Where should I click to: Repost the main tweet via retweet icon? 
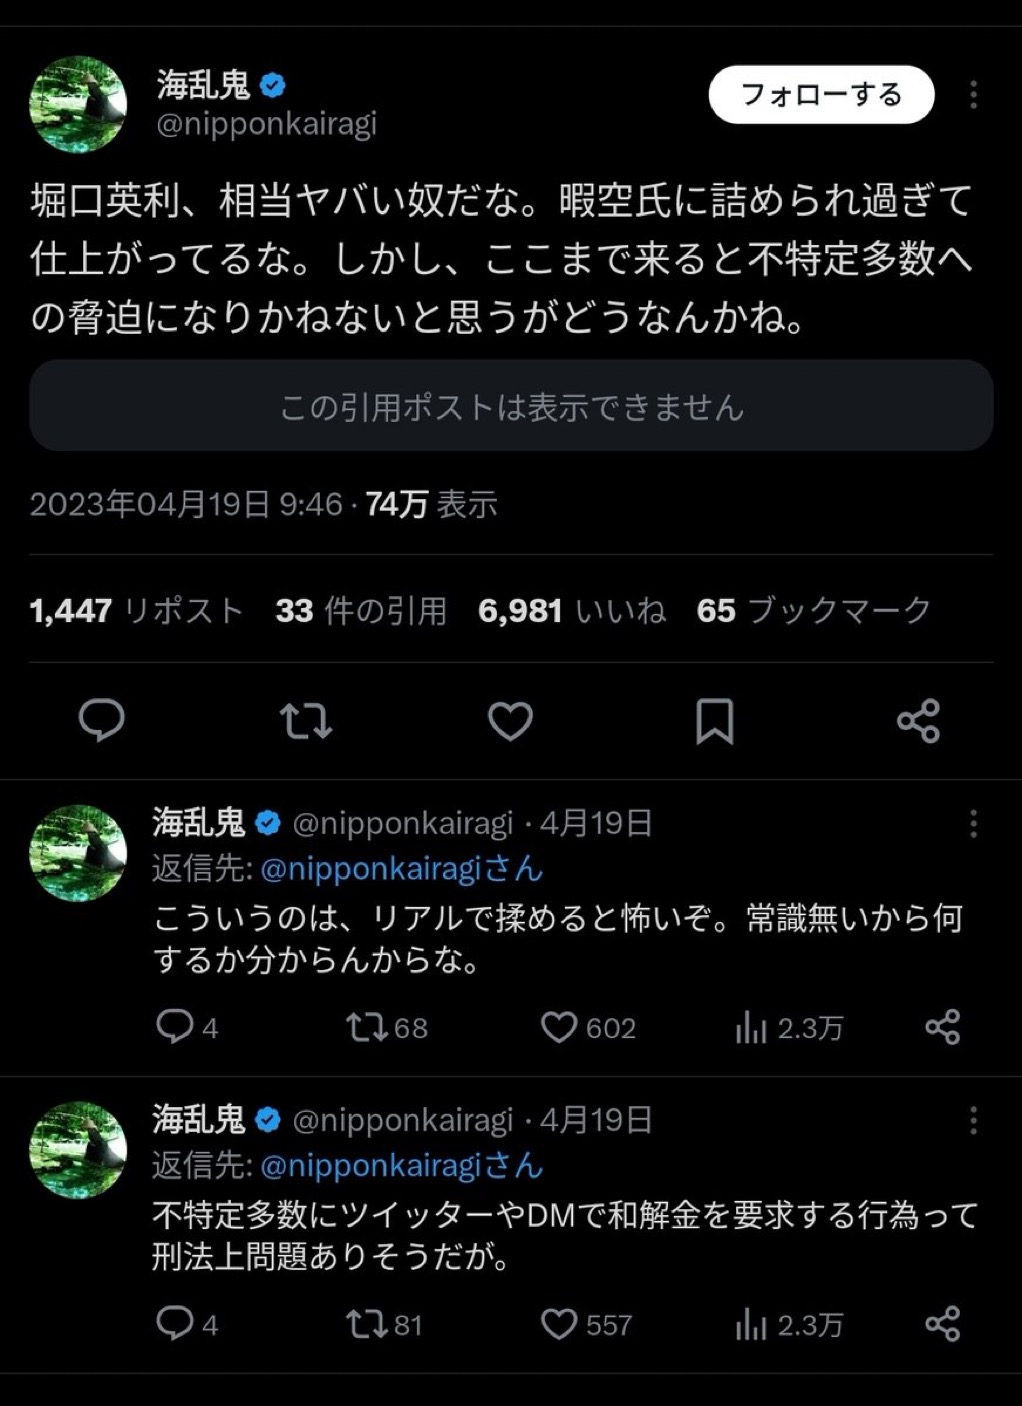305,720
